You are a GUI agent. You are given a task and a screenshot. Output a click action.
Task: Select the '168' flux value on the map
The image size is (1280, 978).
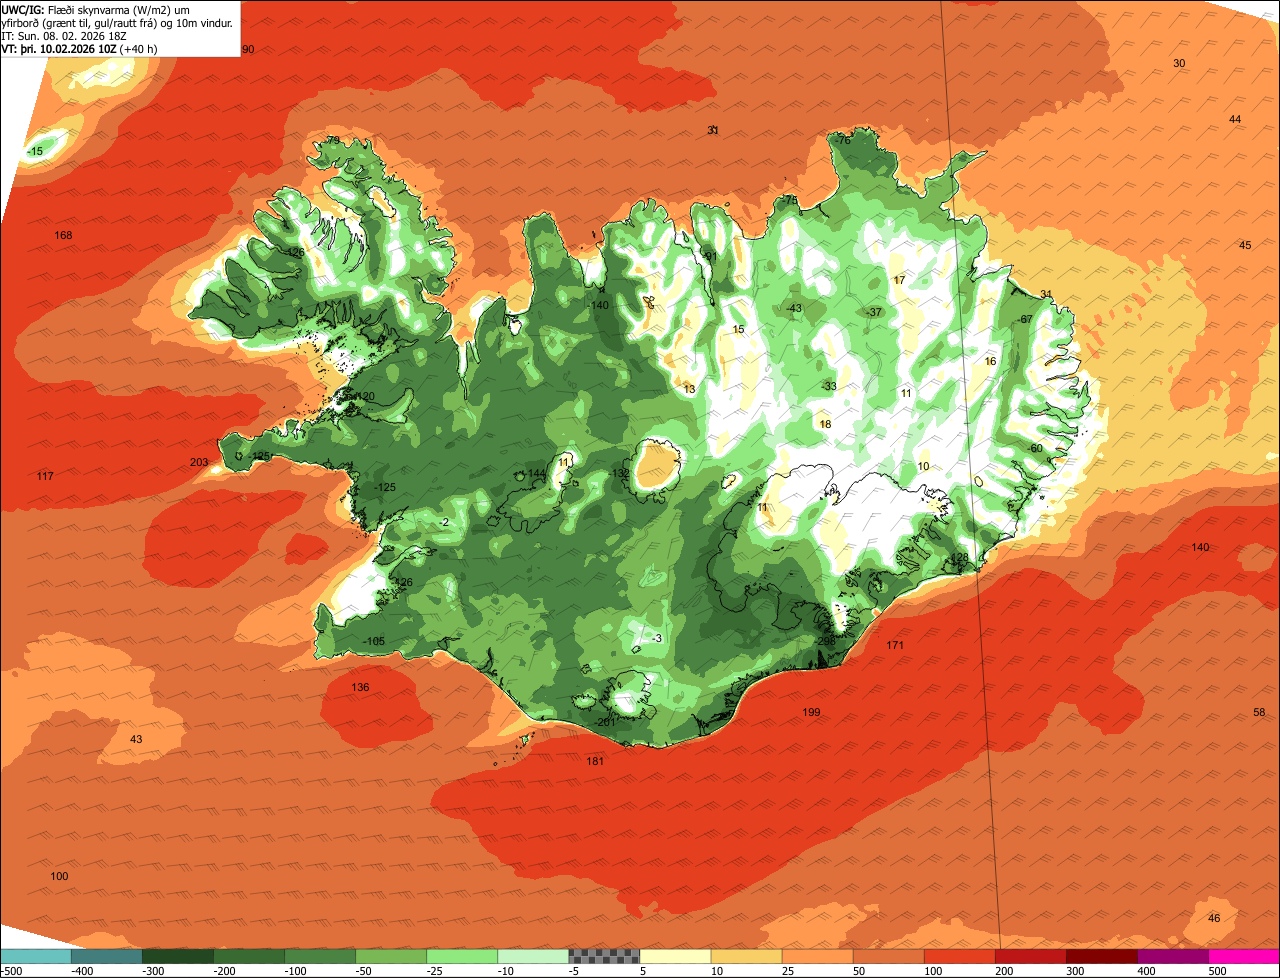tap(63, 235)
